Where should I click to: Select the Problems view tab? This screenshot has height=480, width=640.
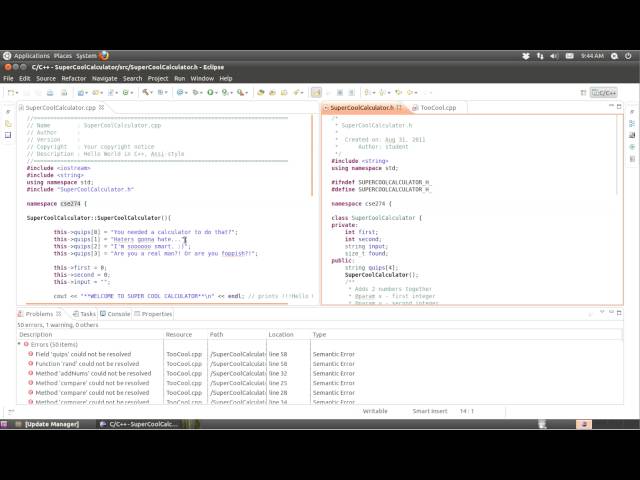pyautogui.click(x=39, y=314)
